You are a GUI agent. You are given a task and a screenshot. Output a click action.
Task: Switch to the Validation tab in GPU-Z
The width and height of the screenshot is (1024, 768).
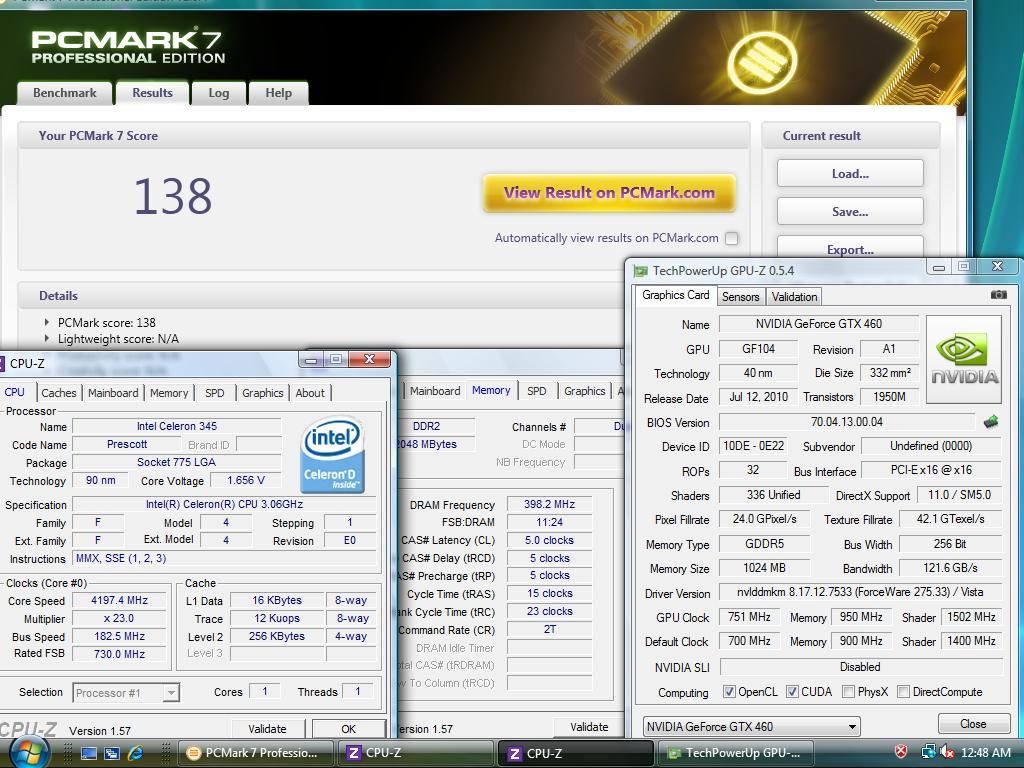(794, 296)
